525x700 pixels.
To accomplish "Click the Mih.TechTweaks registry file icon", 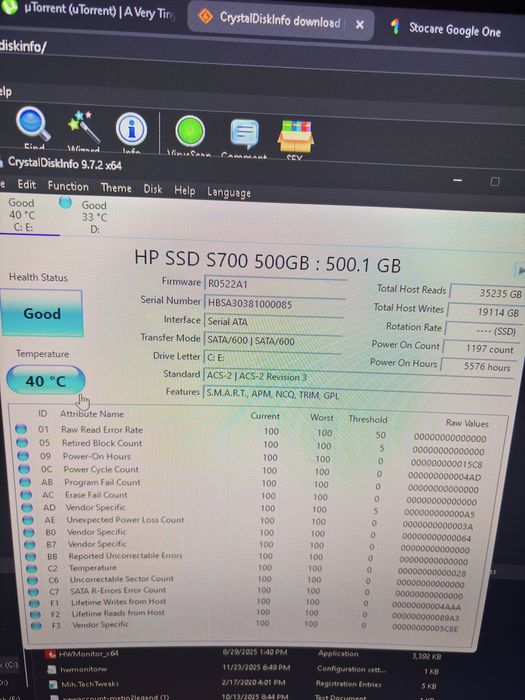I will pyautogui.click(x=53, y=684).
